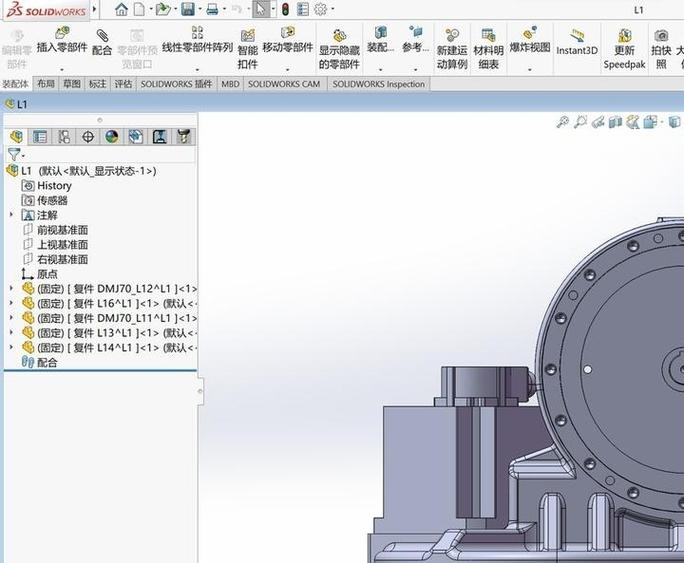Click Exploded View (爆炸视图)
This screenshot has height=563, width=684.
click(x=530, y=40)
